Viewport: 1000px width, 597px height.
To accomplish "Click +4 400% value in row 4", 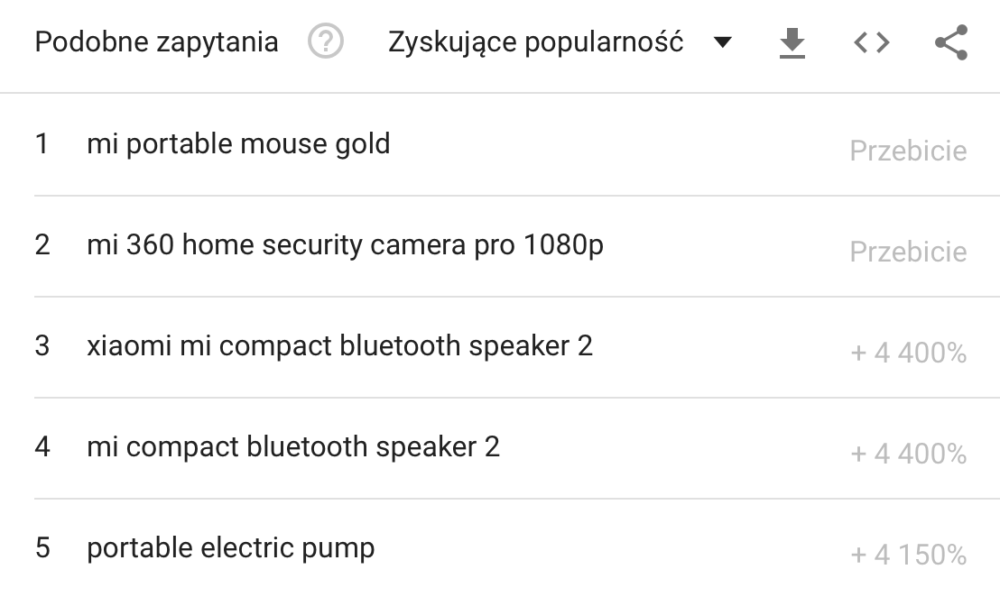I will pyautogui.click(x=909, y=453).
